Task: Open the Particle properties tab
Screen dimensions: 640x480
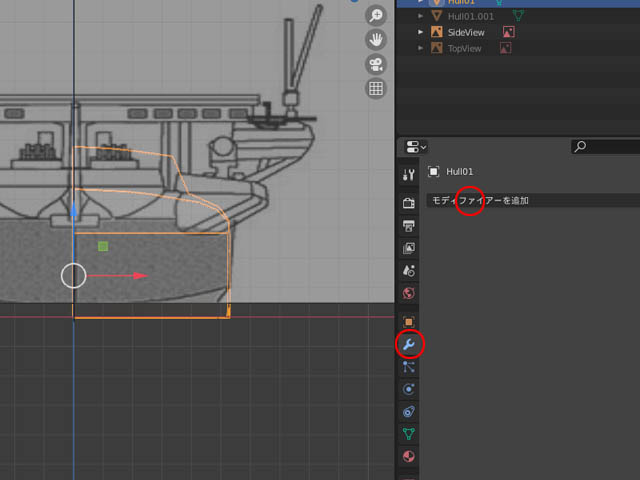Action: pos(409,367)
